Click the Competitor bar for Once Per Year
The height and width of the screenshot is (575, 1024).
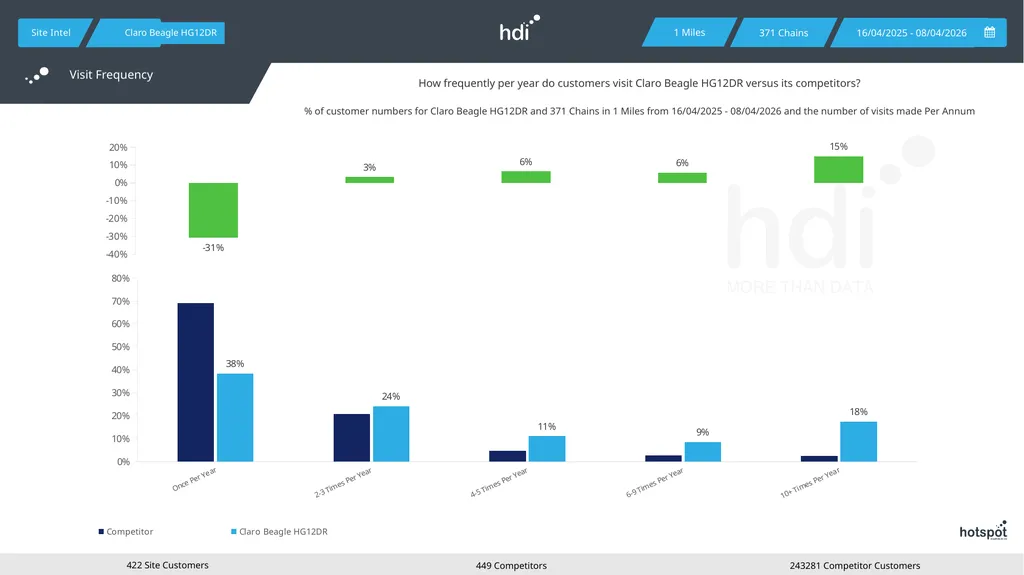[x=195, y=382]
